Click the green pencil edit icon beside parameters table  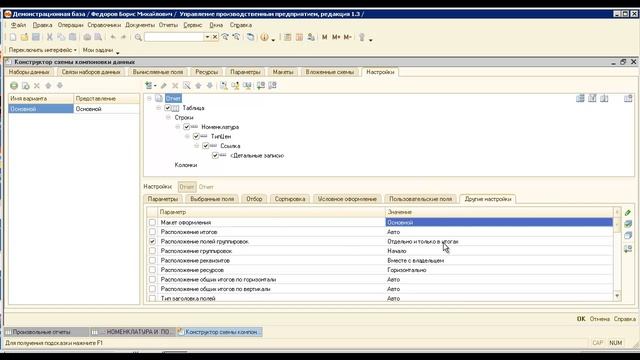(628, 213)
